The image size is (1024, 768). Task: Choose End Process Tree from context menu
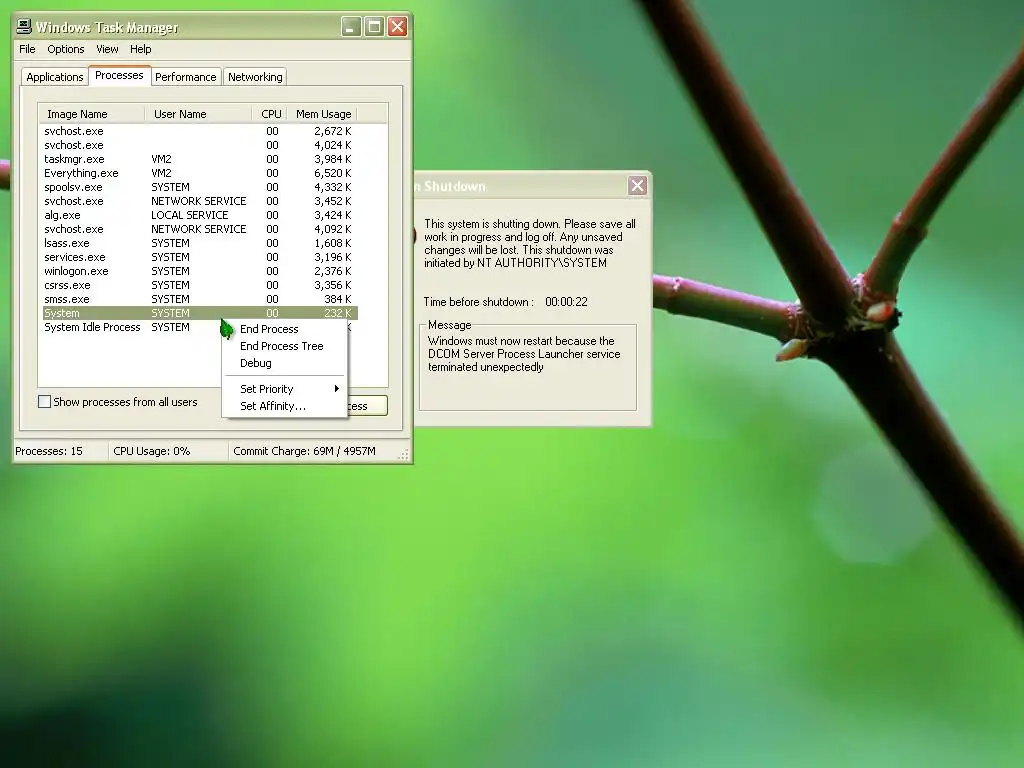[x=284, y=346]
